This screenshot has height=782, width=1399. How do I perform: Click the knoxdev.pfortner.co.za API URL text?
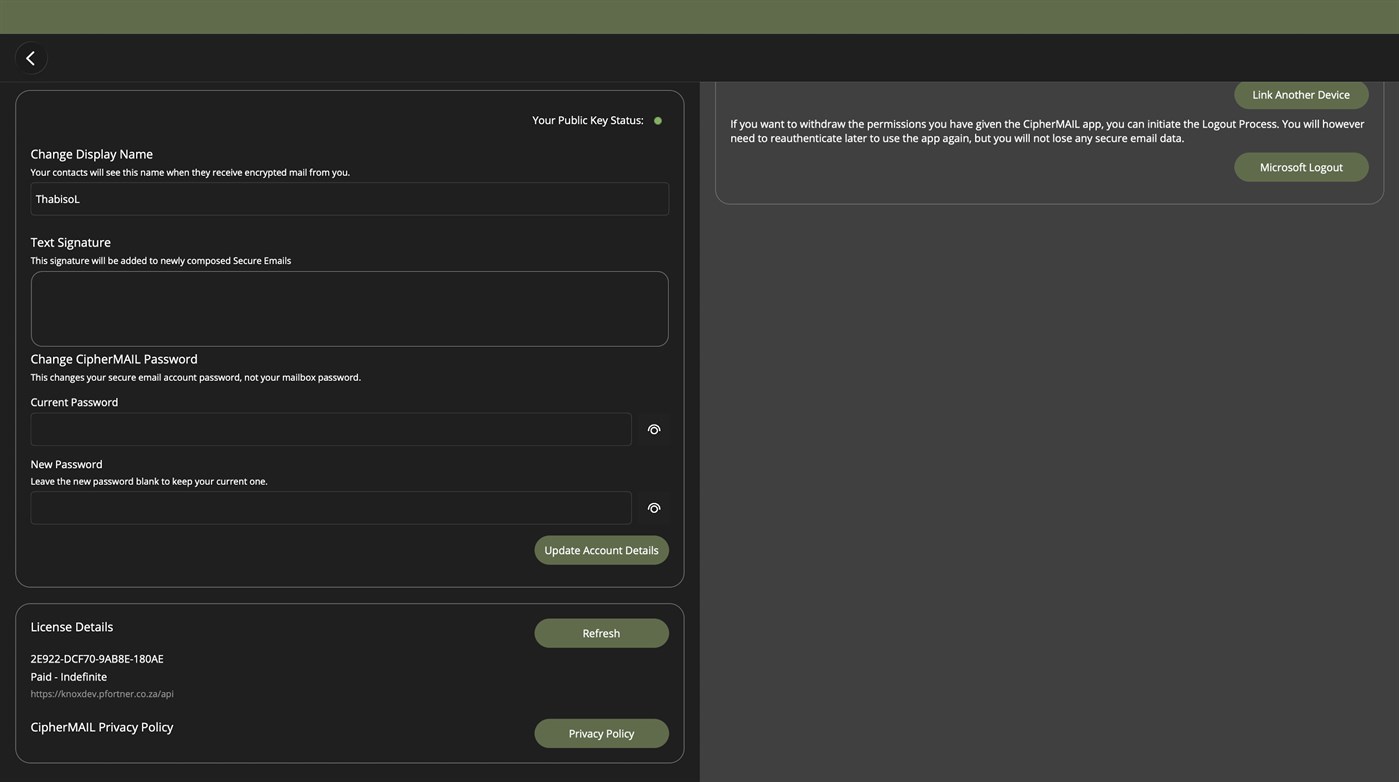point(102,694)
